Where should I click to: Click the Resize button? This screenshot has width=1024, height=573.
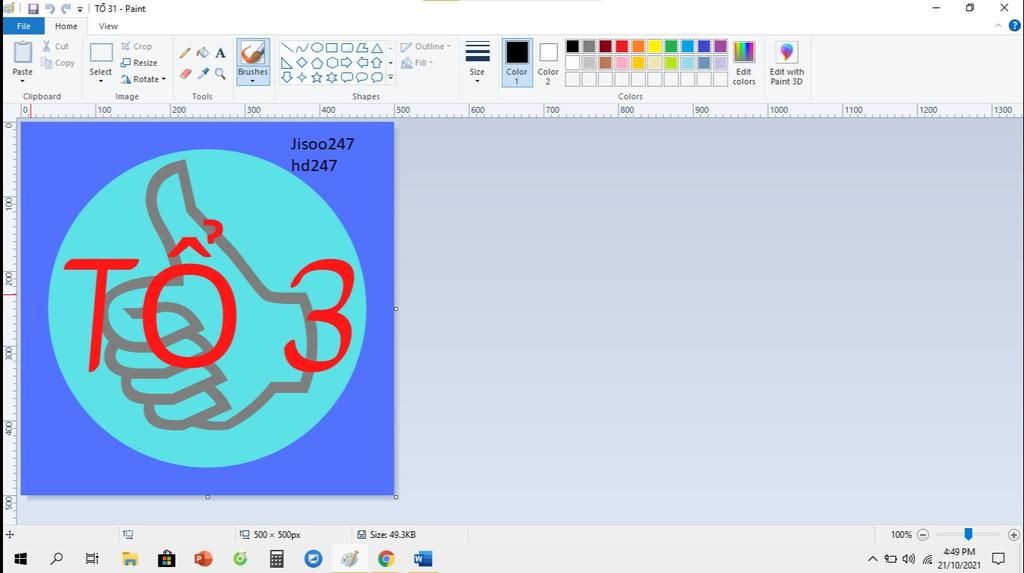pos(139,63)
